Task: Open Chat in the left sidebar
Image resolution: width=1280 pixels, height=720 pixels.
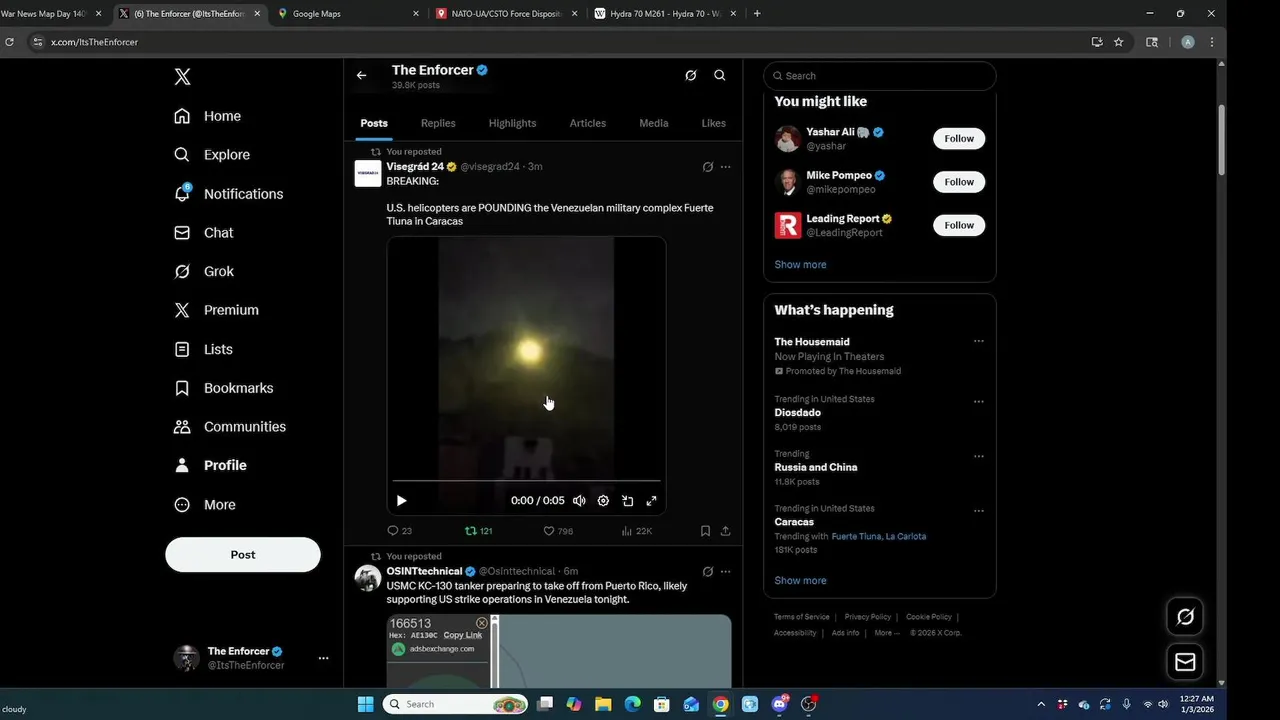Action: [x=203, y=233]
